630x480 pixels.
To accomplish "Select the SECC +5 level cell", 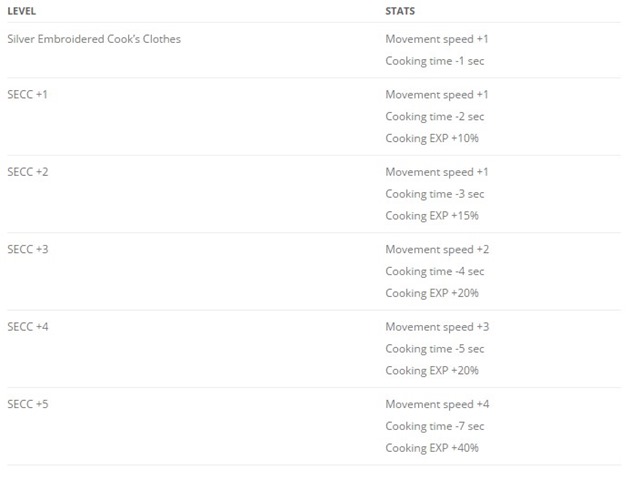I will [28, 404].
